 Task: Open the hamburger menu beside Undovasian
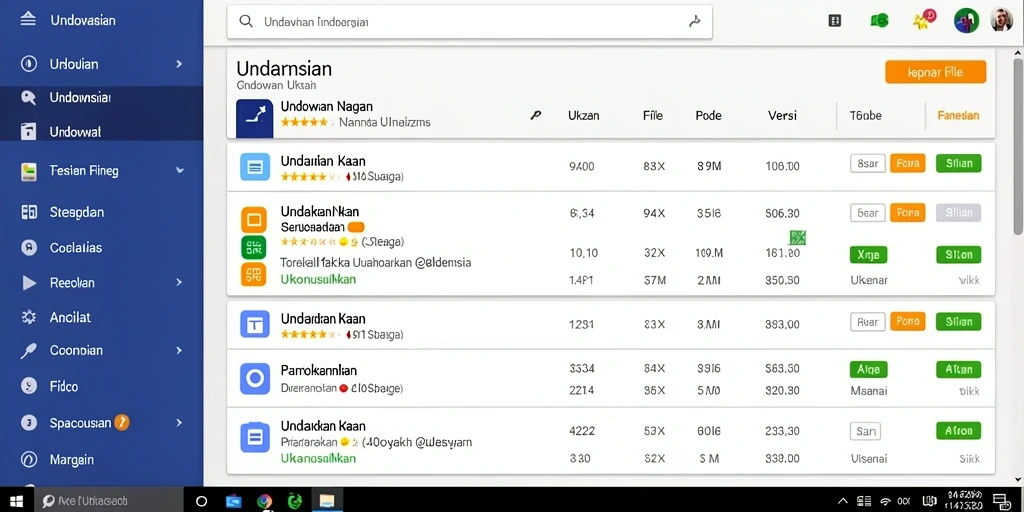point(28,20)
